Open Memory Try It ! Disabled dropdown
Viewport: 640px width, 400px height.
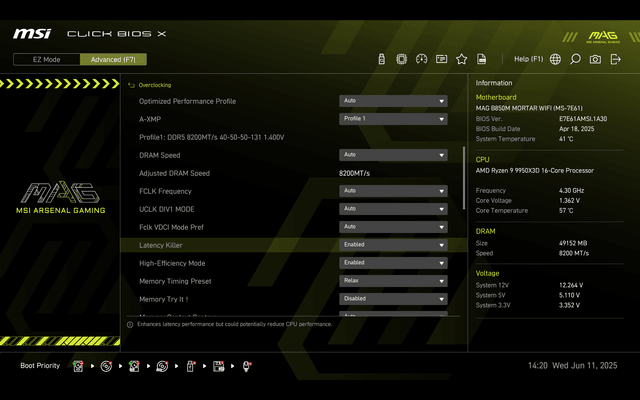393,298
